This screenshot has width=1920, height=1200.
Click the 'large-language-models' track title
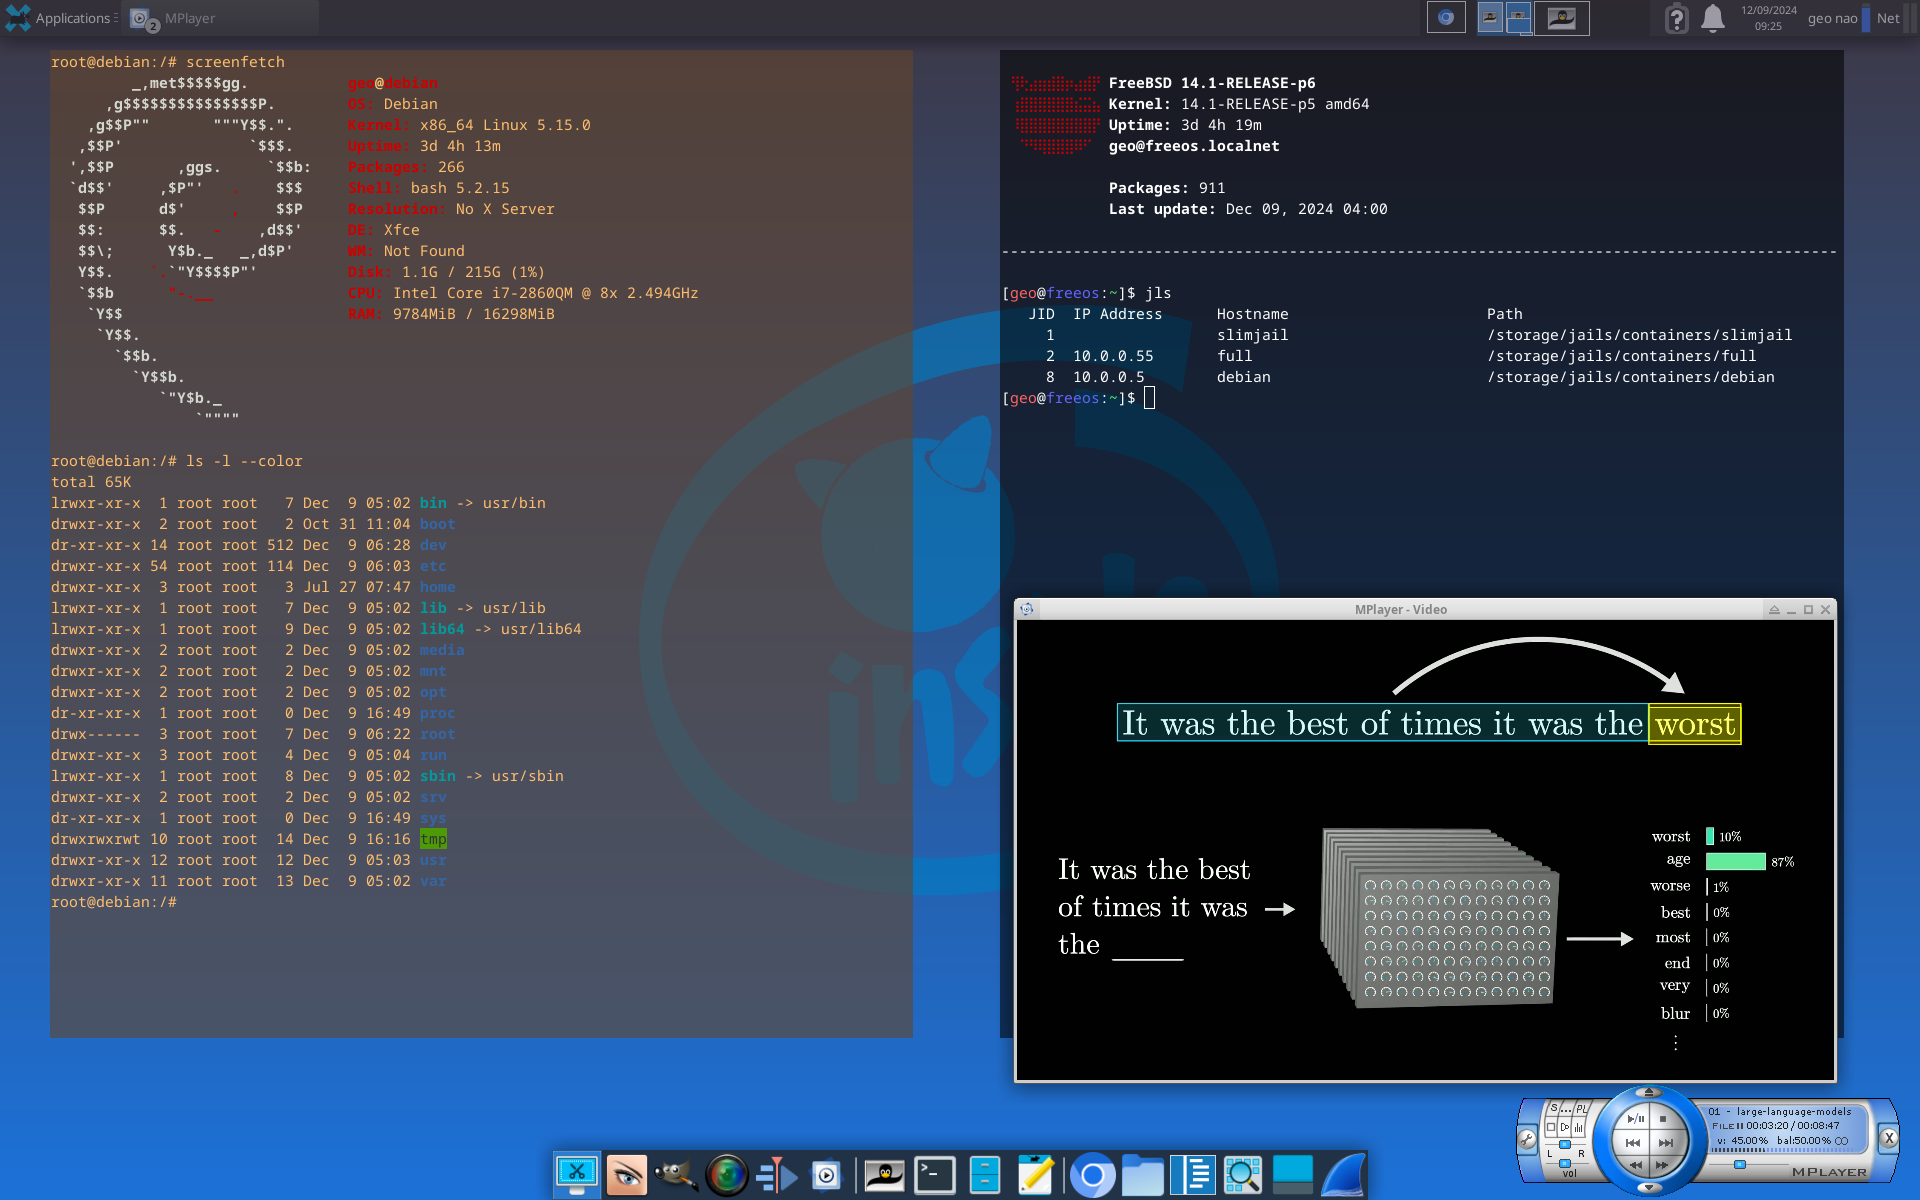(1794, 1112)
